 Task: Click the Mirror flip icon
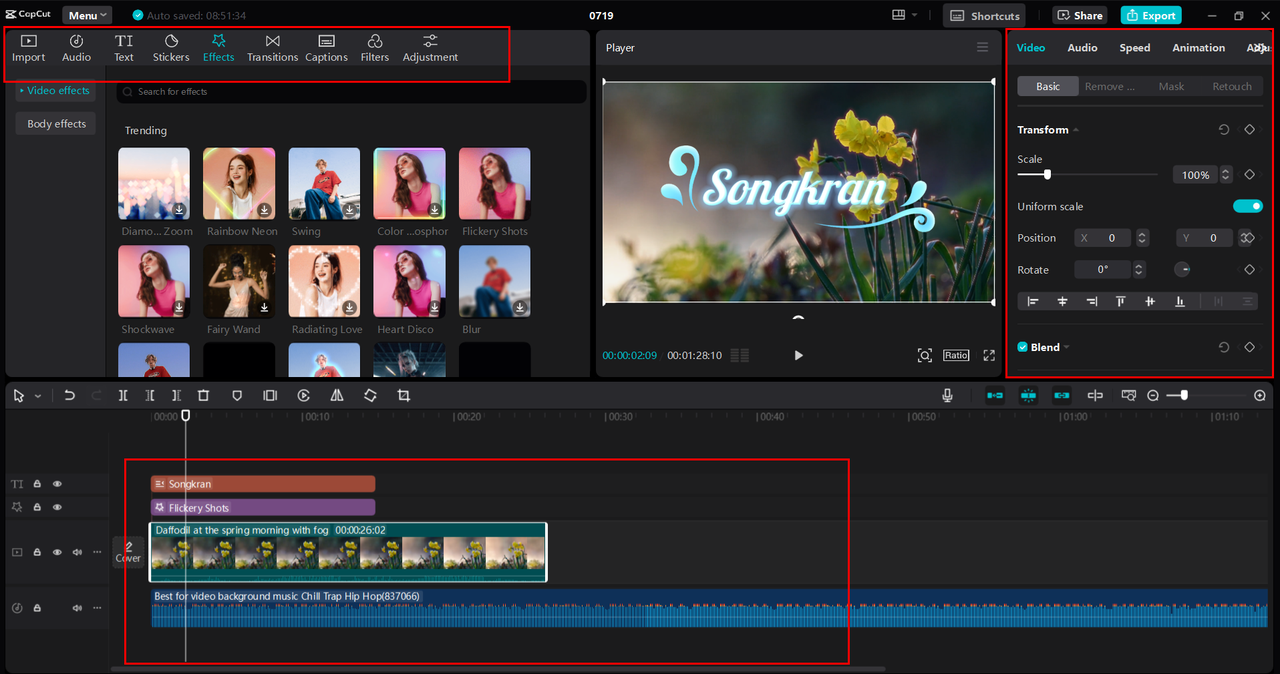[337, 396]
